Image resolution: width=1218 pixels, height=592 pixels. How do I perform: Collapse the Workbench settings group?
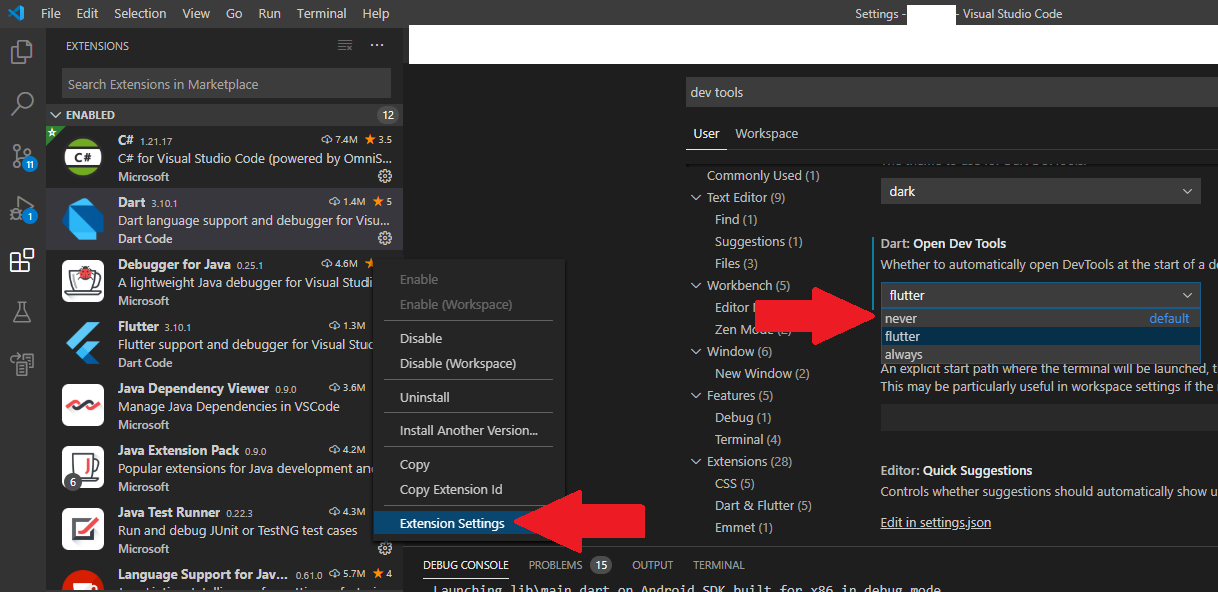pos(696,285)
